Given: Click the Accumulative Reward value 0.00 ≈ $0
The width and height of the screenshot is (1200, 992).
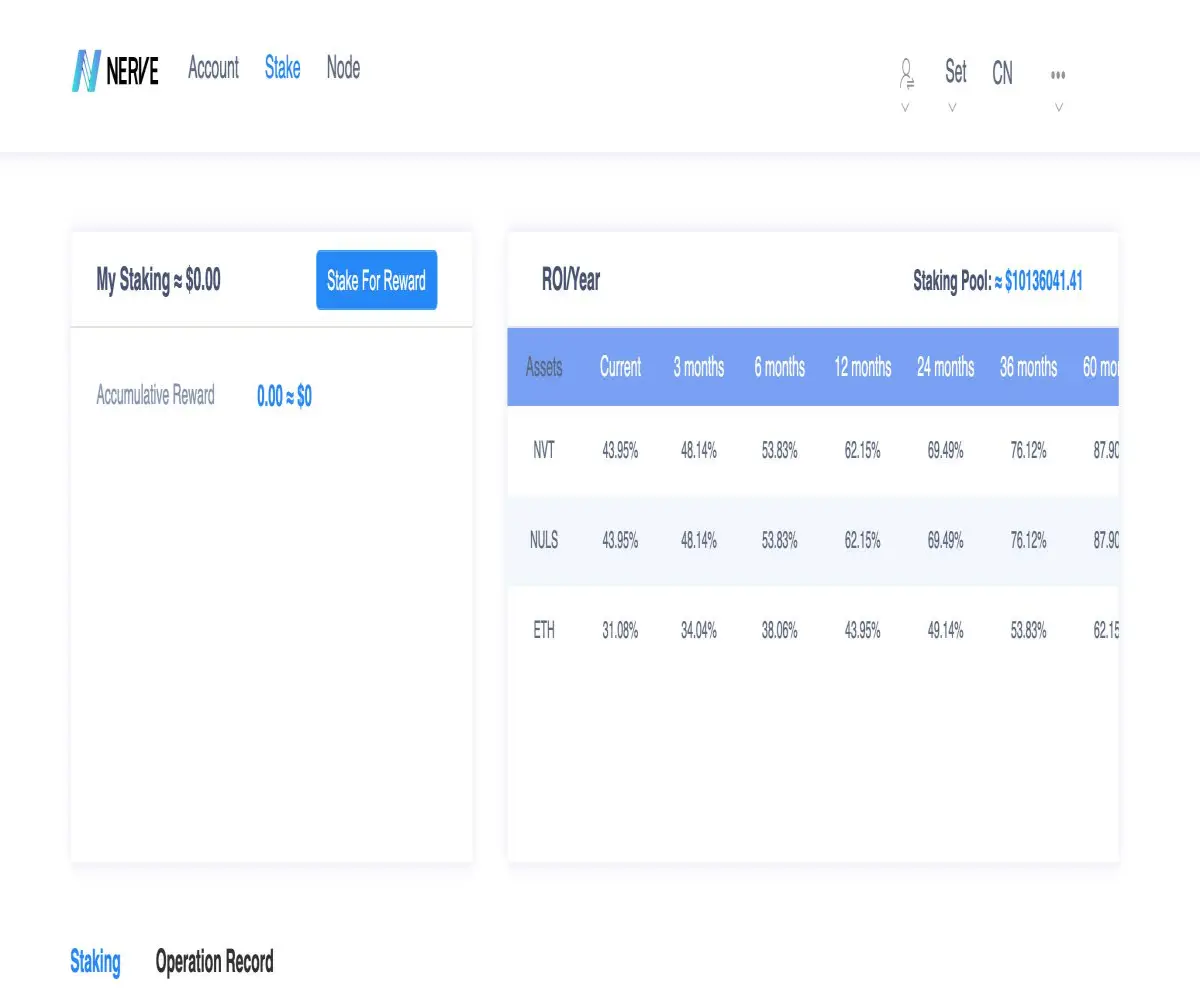Looking at the screenshot, I should [284, 396].
